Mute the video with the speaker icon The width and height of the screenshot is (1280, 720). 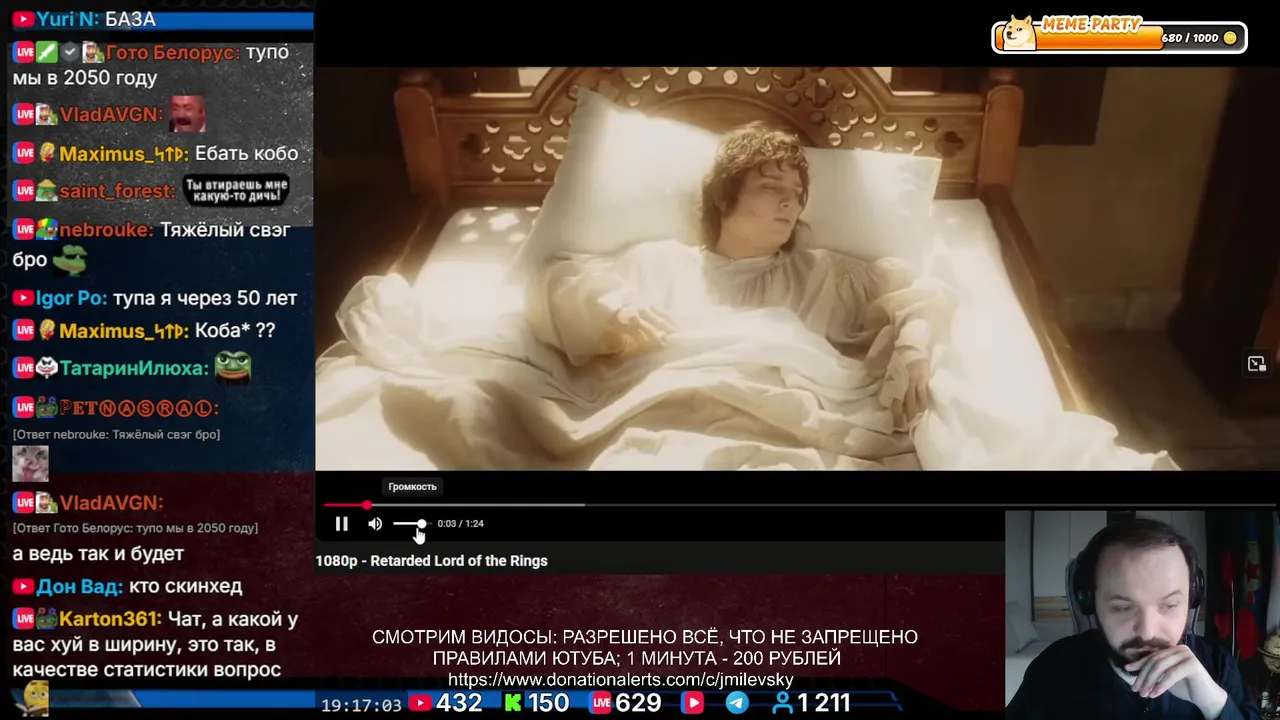point(375,524)
